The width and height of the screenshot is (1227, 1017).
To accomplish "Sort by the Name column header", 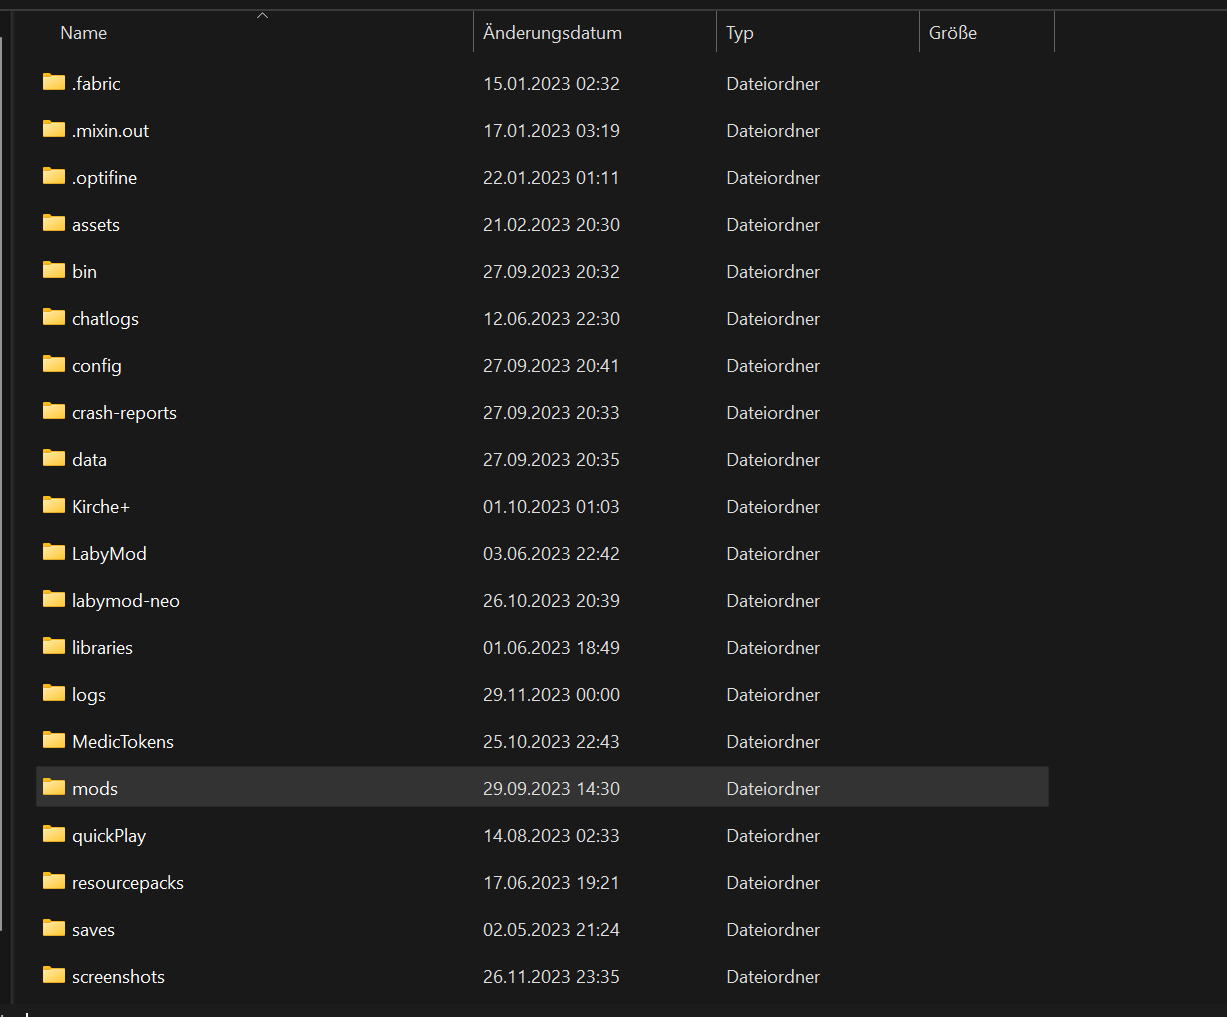I will 84,33.
